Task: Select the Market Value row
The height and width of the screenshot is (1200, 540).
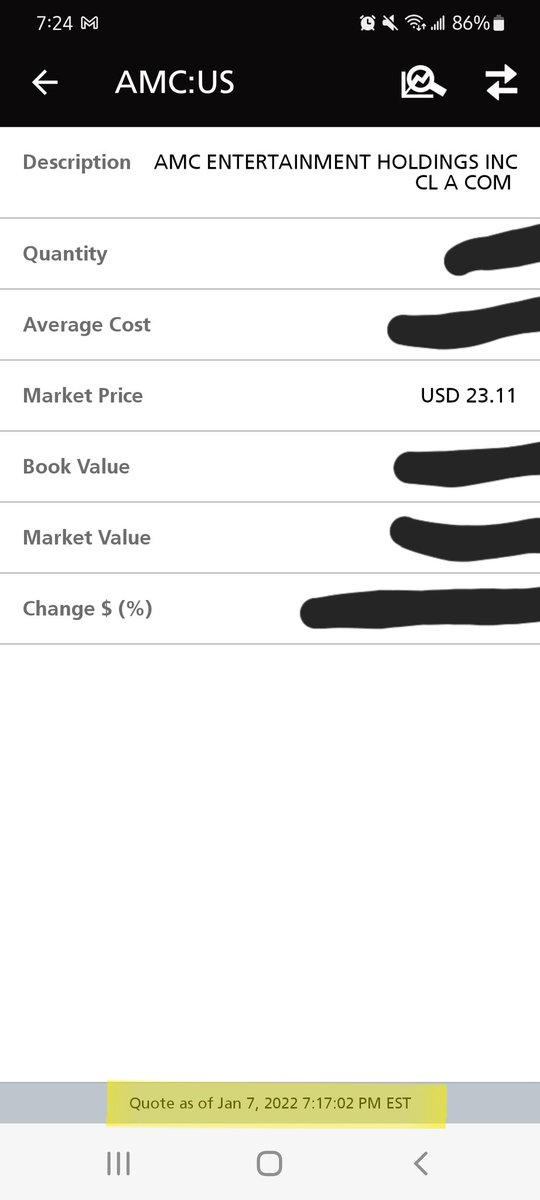Action: [x=270, y=537]
